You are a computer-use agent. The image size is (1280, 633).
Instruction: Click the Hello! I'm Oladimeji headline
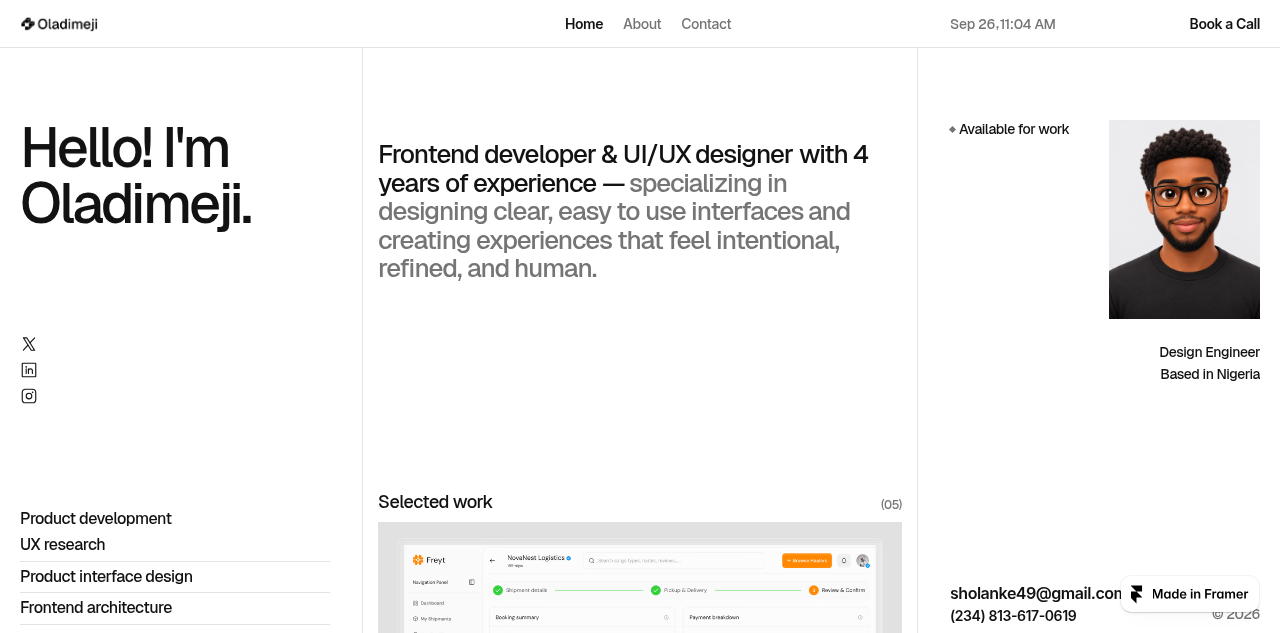136,175
